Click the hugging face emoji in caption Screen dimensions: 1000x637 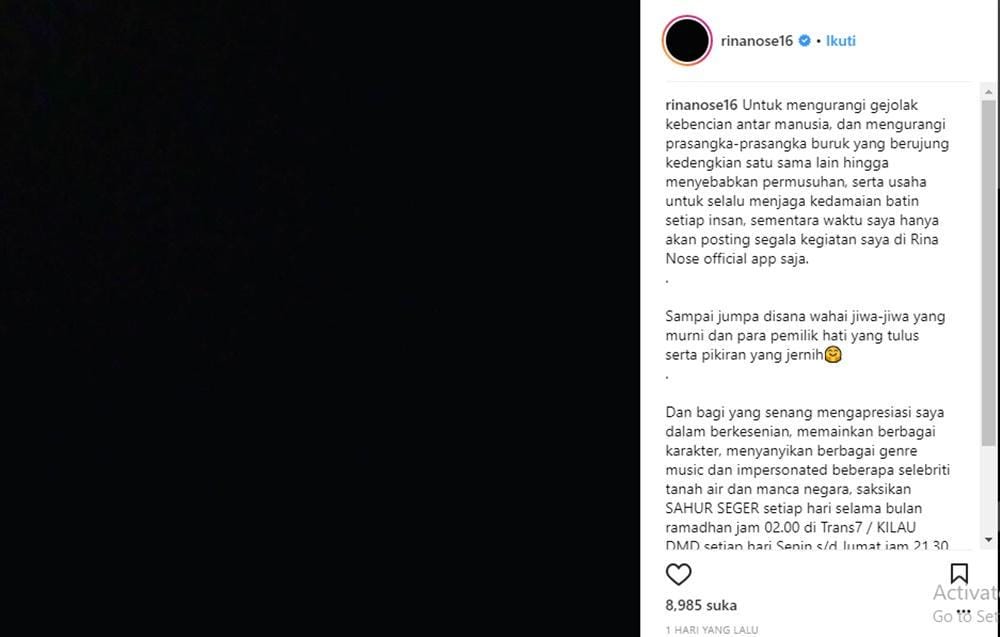tap(833, 355)
